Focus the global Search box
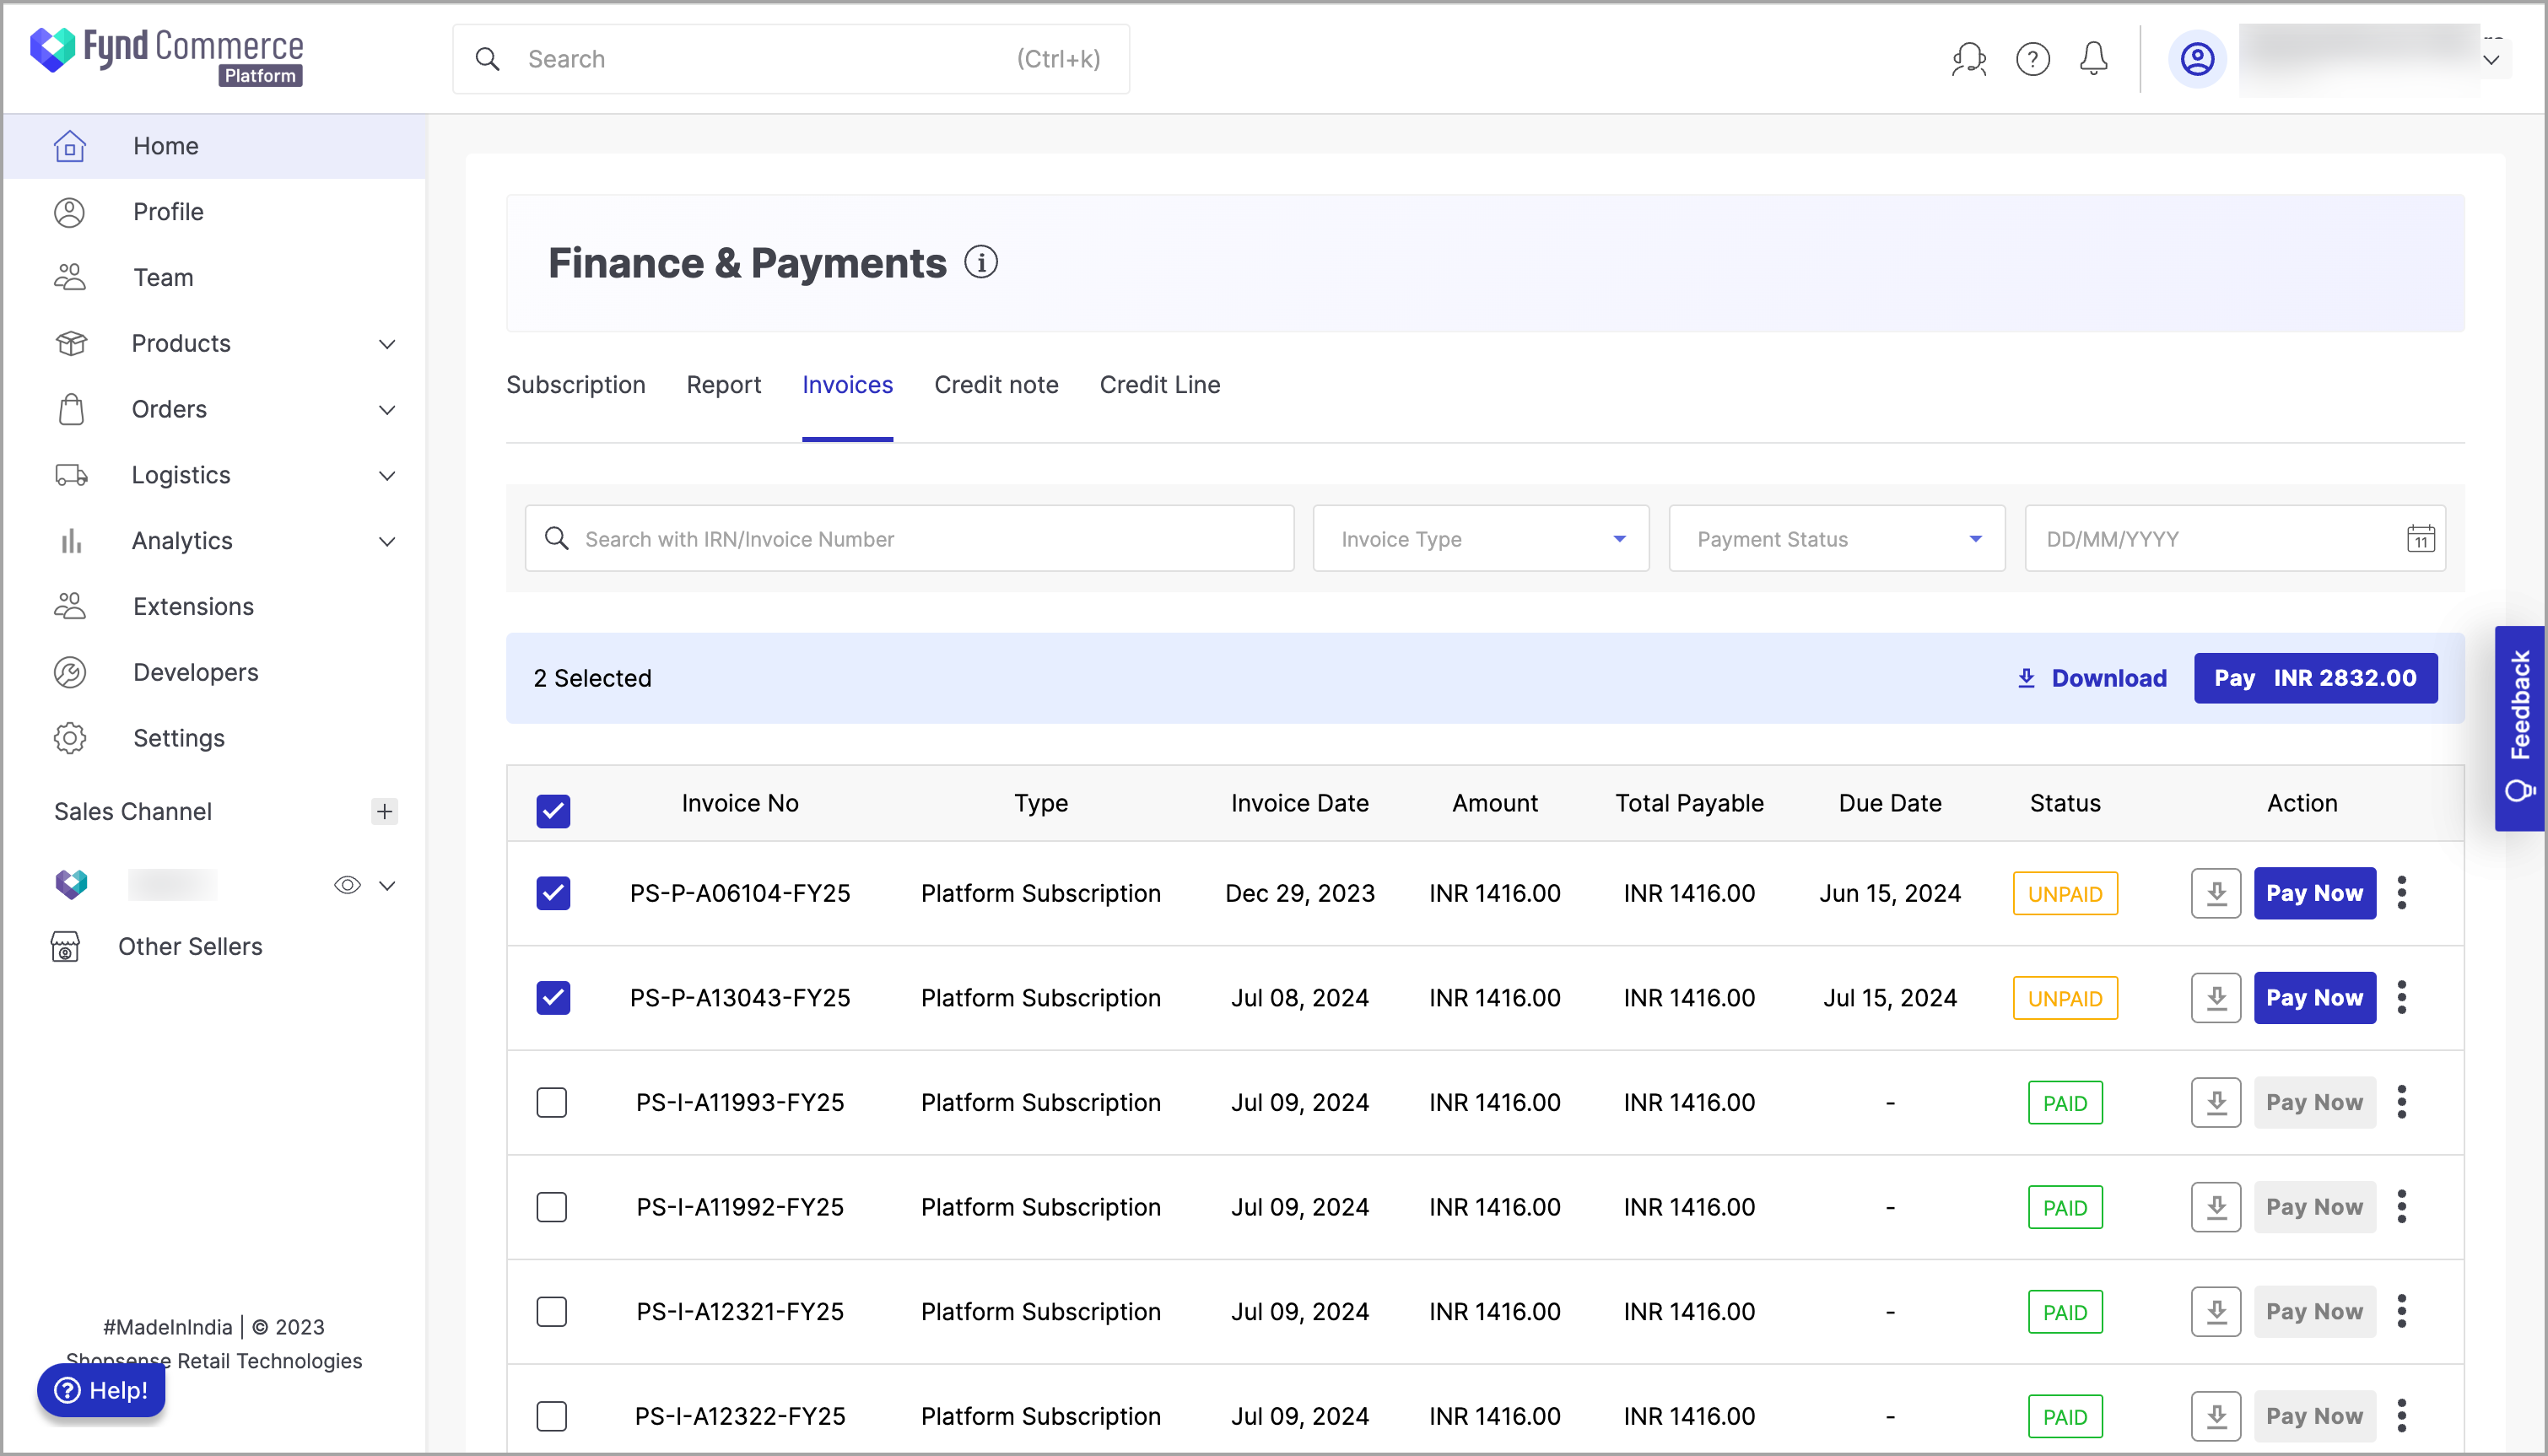 (790, 59)
